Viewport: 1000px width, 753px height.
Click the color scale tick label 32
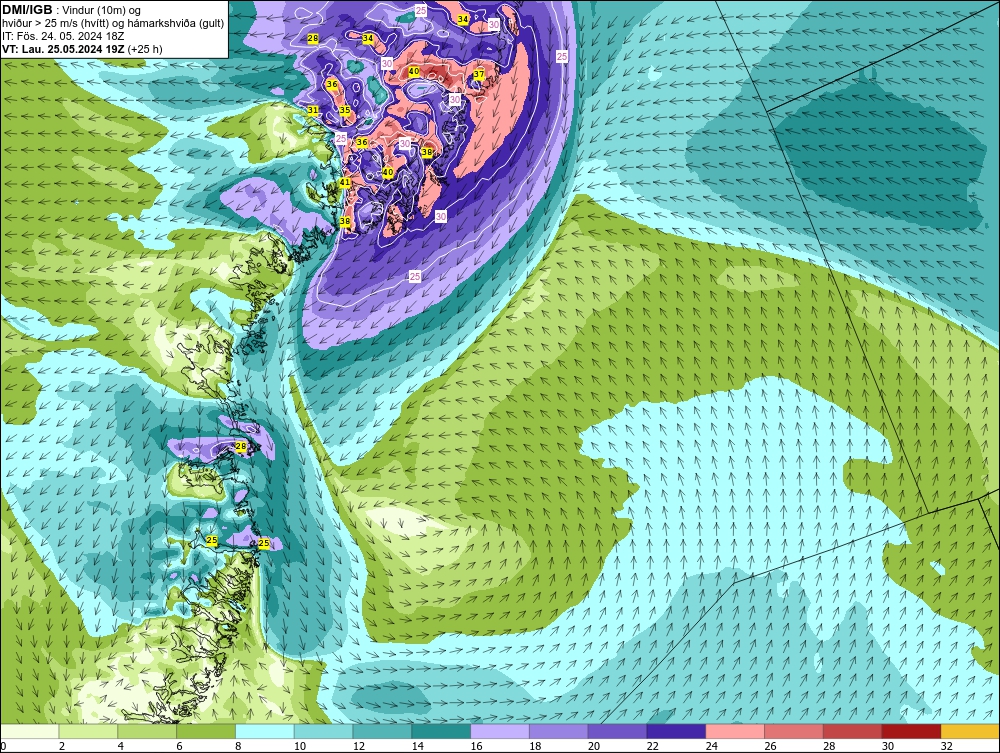tap(946, 745)
